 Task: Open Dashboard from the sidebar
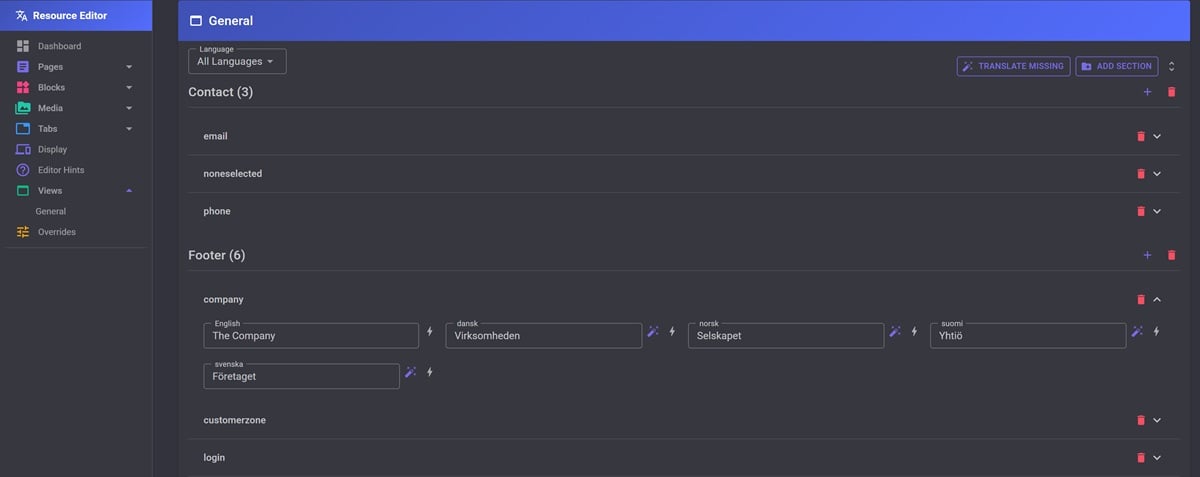(59, 46)
